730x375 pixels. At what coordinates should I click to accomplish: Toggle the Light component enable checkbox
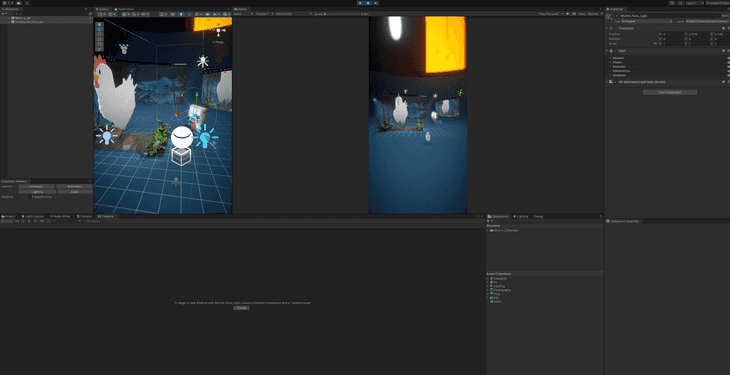point(615,50)
